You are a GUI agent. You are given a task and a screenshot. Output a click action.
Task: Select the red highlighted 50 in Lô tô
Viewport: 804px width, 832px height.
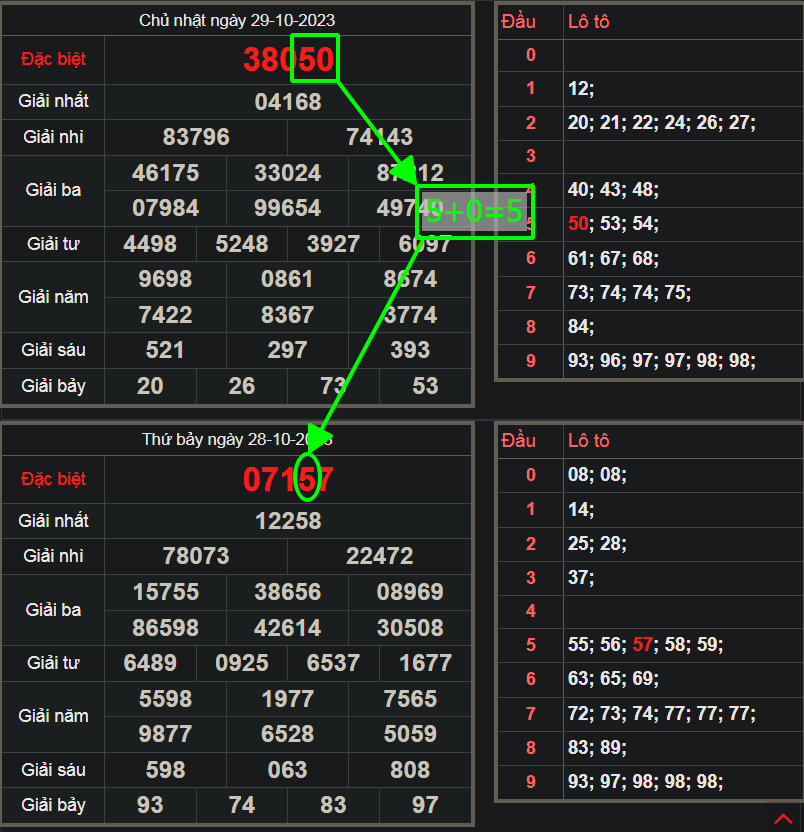579,224
